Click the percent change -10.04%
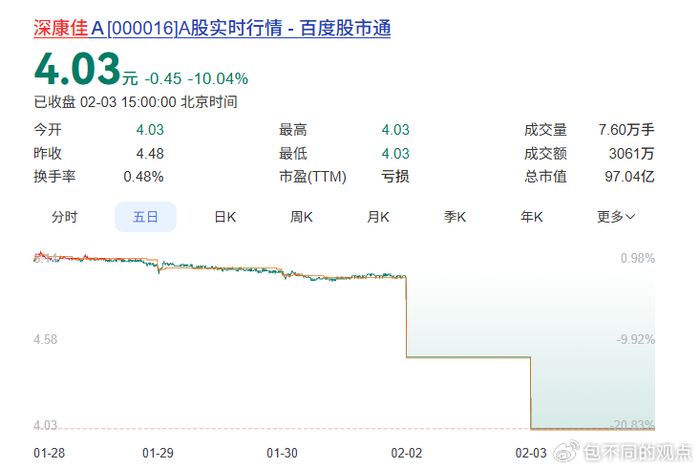The height and width of the screenshot is (470, 700). pyautogui.click(x=218, y=79)
